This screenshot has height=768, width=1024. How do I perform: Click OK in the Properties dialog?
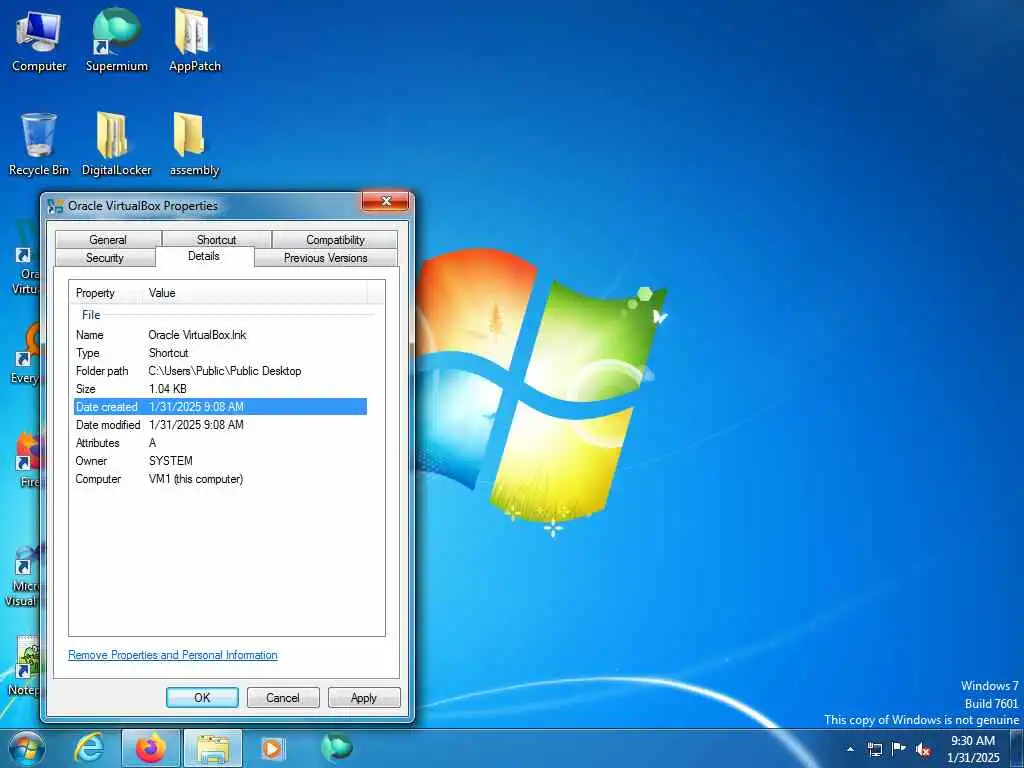click(x=202, y=697)
